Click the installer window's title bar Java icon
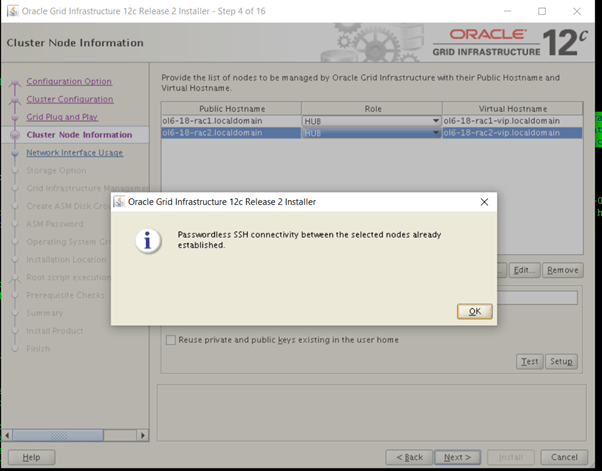This screenshot has width=602, height=471. (12, 11)
